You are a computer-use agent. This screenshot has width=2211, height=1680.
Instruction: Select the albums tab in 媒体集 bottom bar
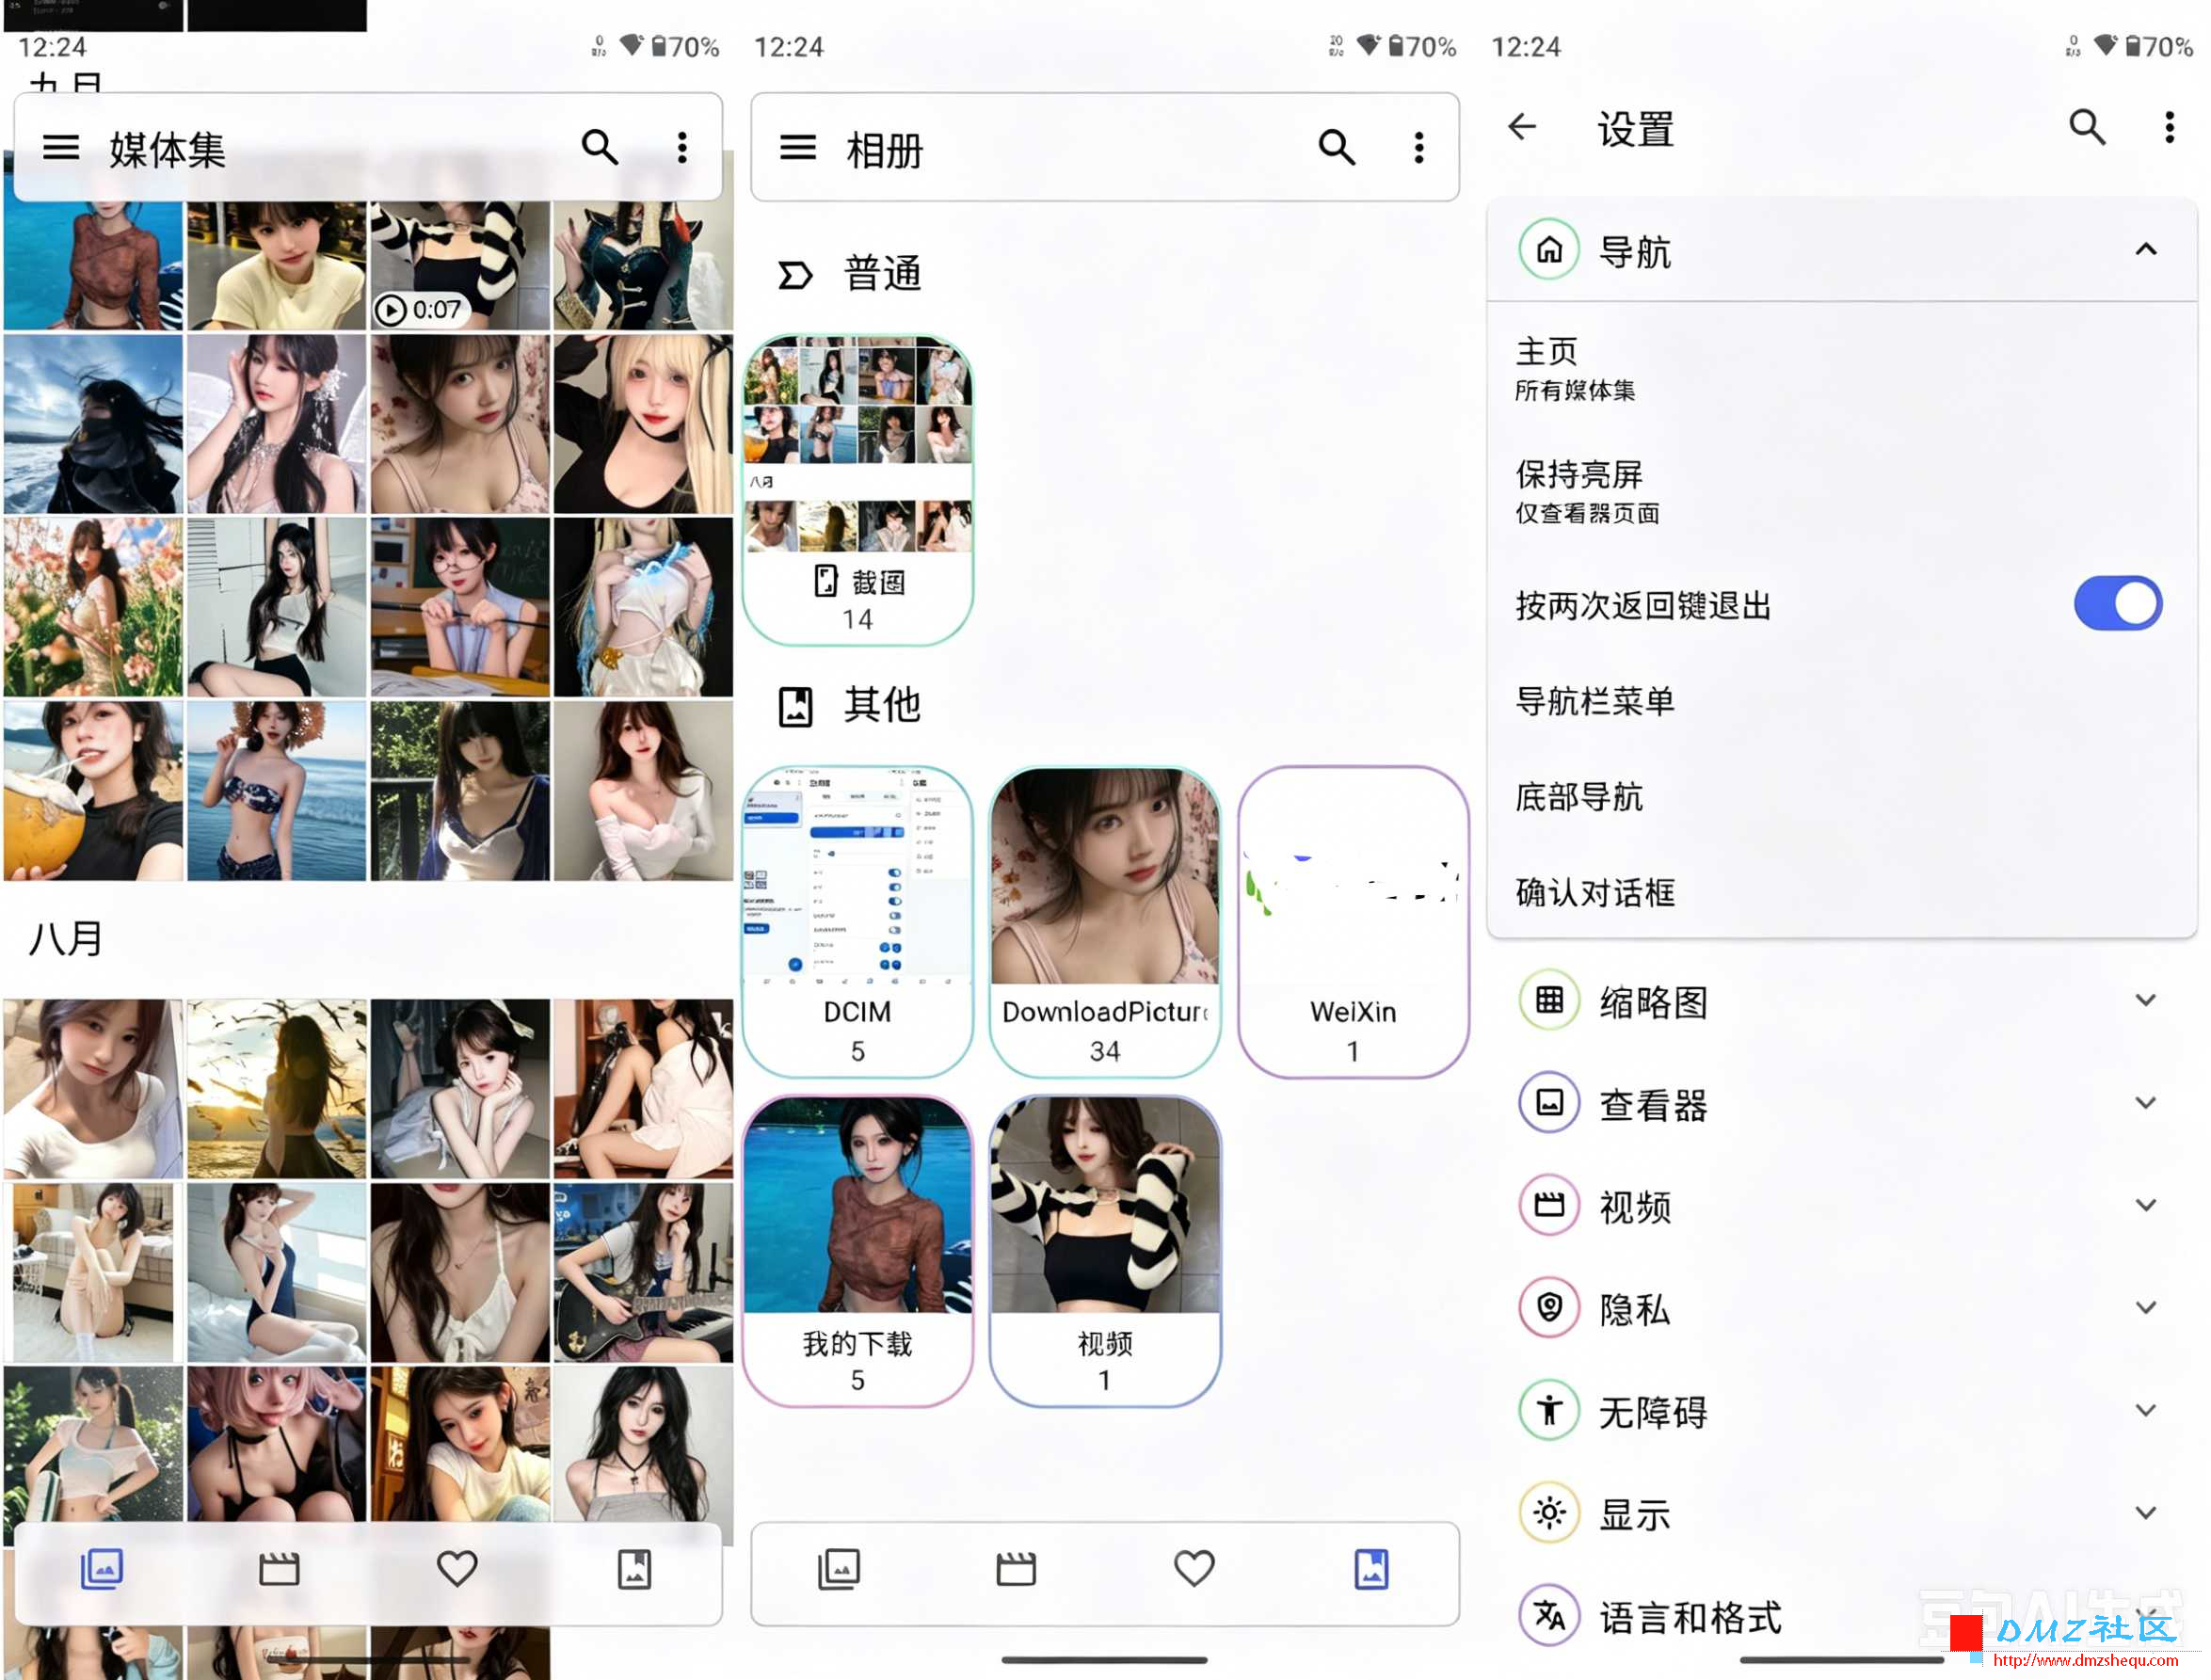click(634, 1568)
